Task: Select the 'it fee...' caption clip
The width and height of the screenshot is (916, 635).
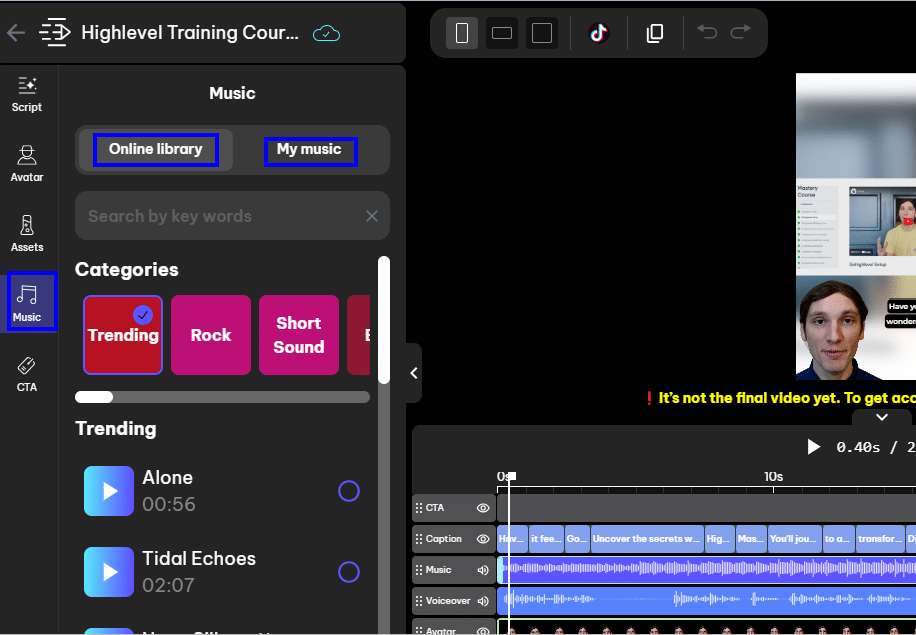Action: click(x=546, y=539)
